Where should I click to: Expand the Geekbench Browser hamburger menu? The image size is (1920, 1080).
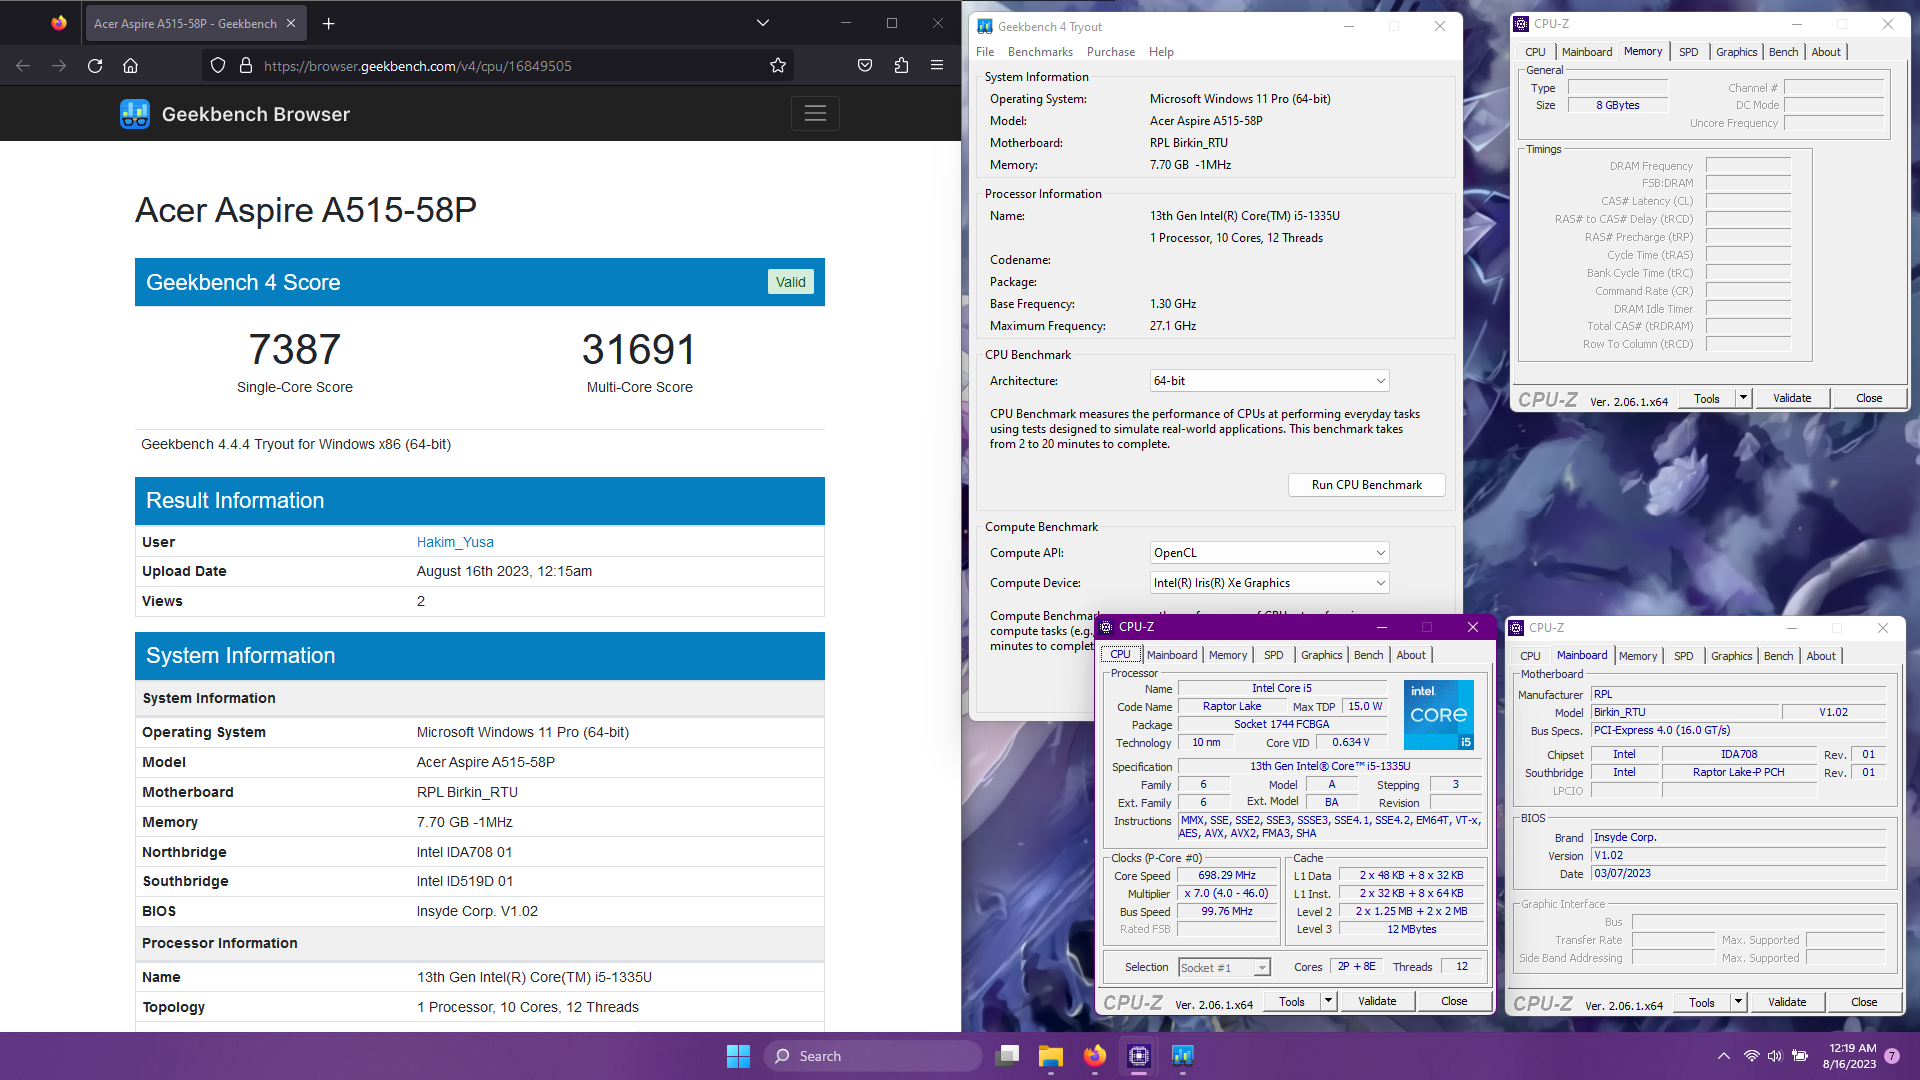point(815,114)
